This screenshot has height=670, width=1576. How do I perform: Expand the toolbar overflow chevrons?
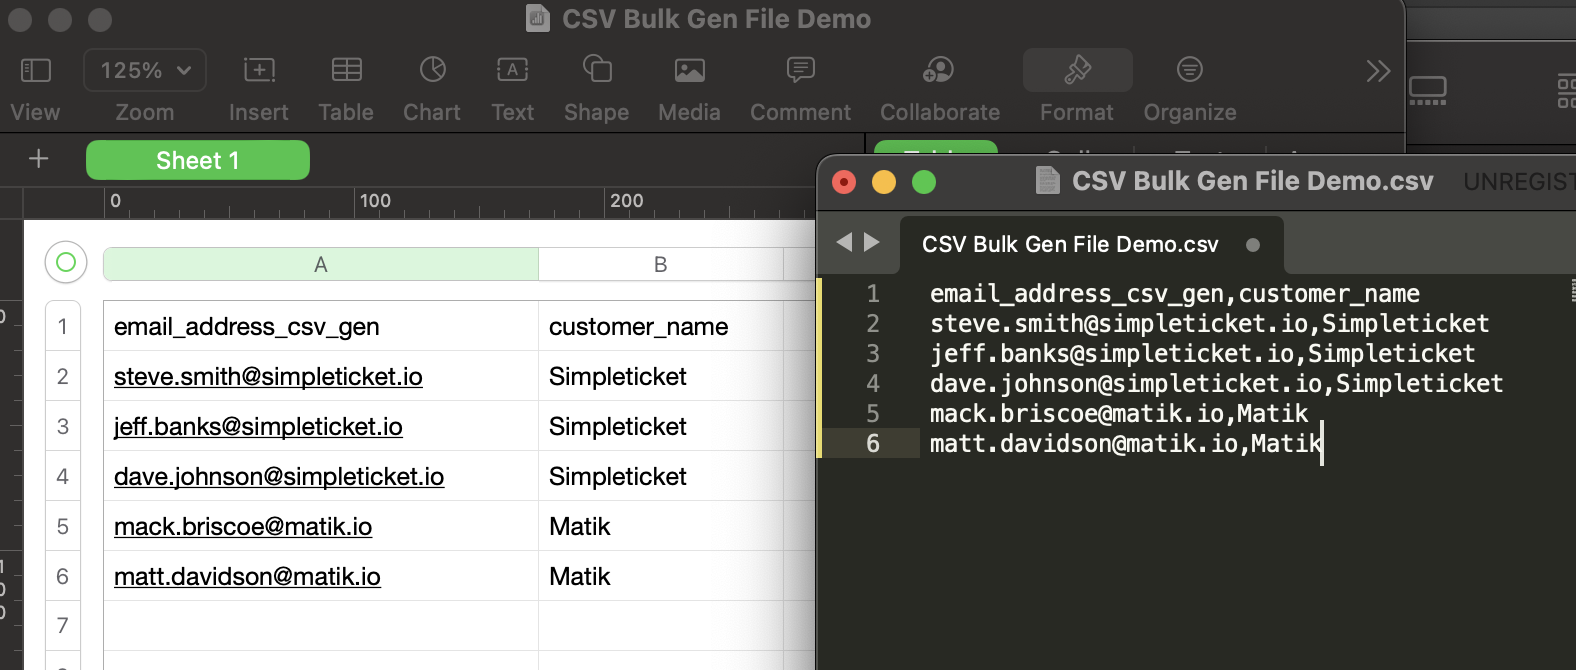point(1378,71)
